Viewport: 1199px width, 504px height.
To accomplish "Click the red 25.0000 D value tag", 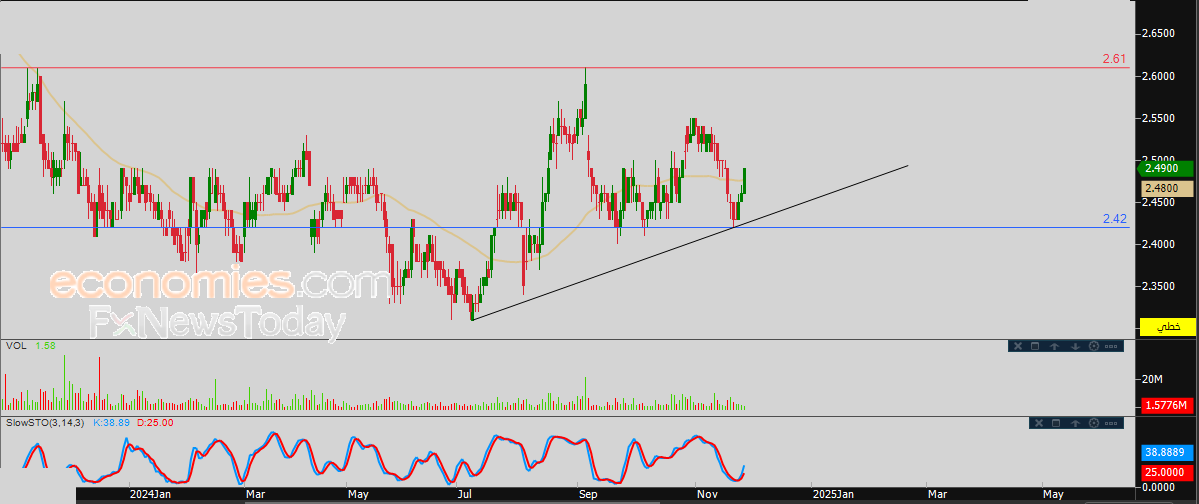I will [1168, 473].
